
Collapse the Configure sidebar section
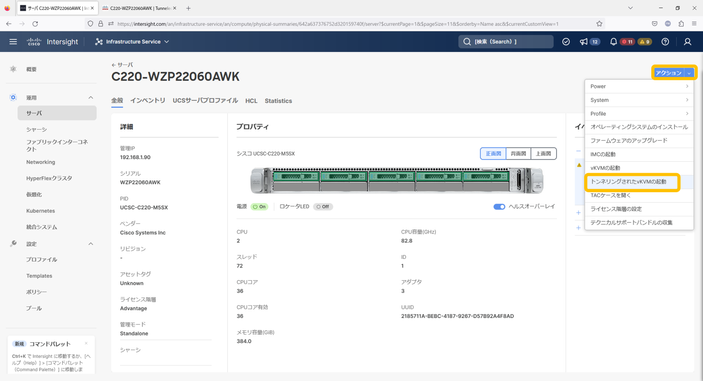(91, 244)
